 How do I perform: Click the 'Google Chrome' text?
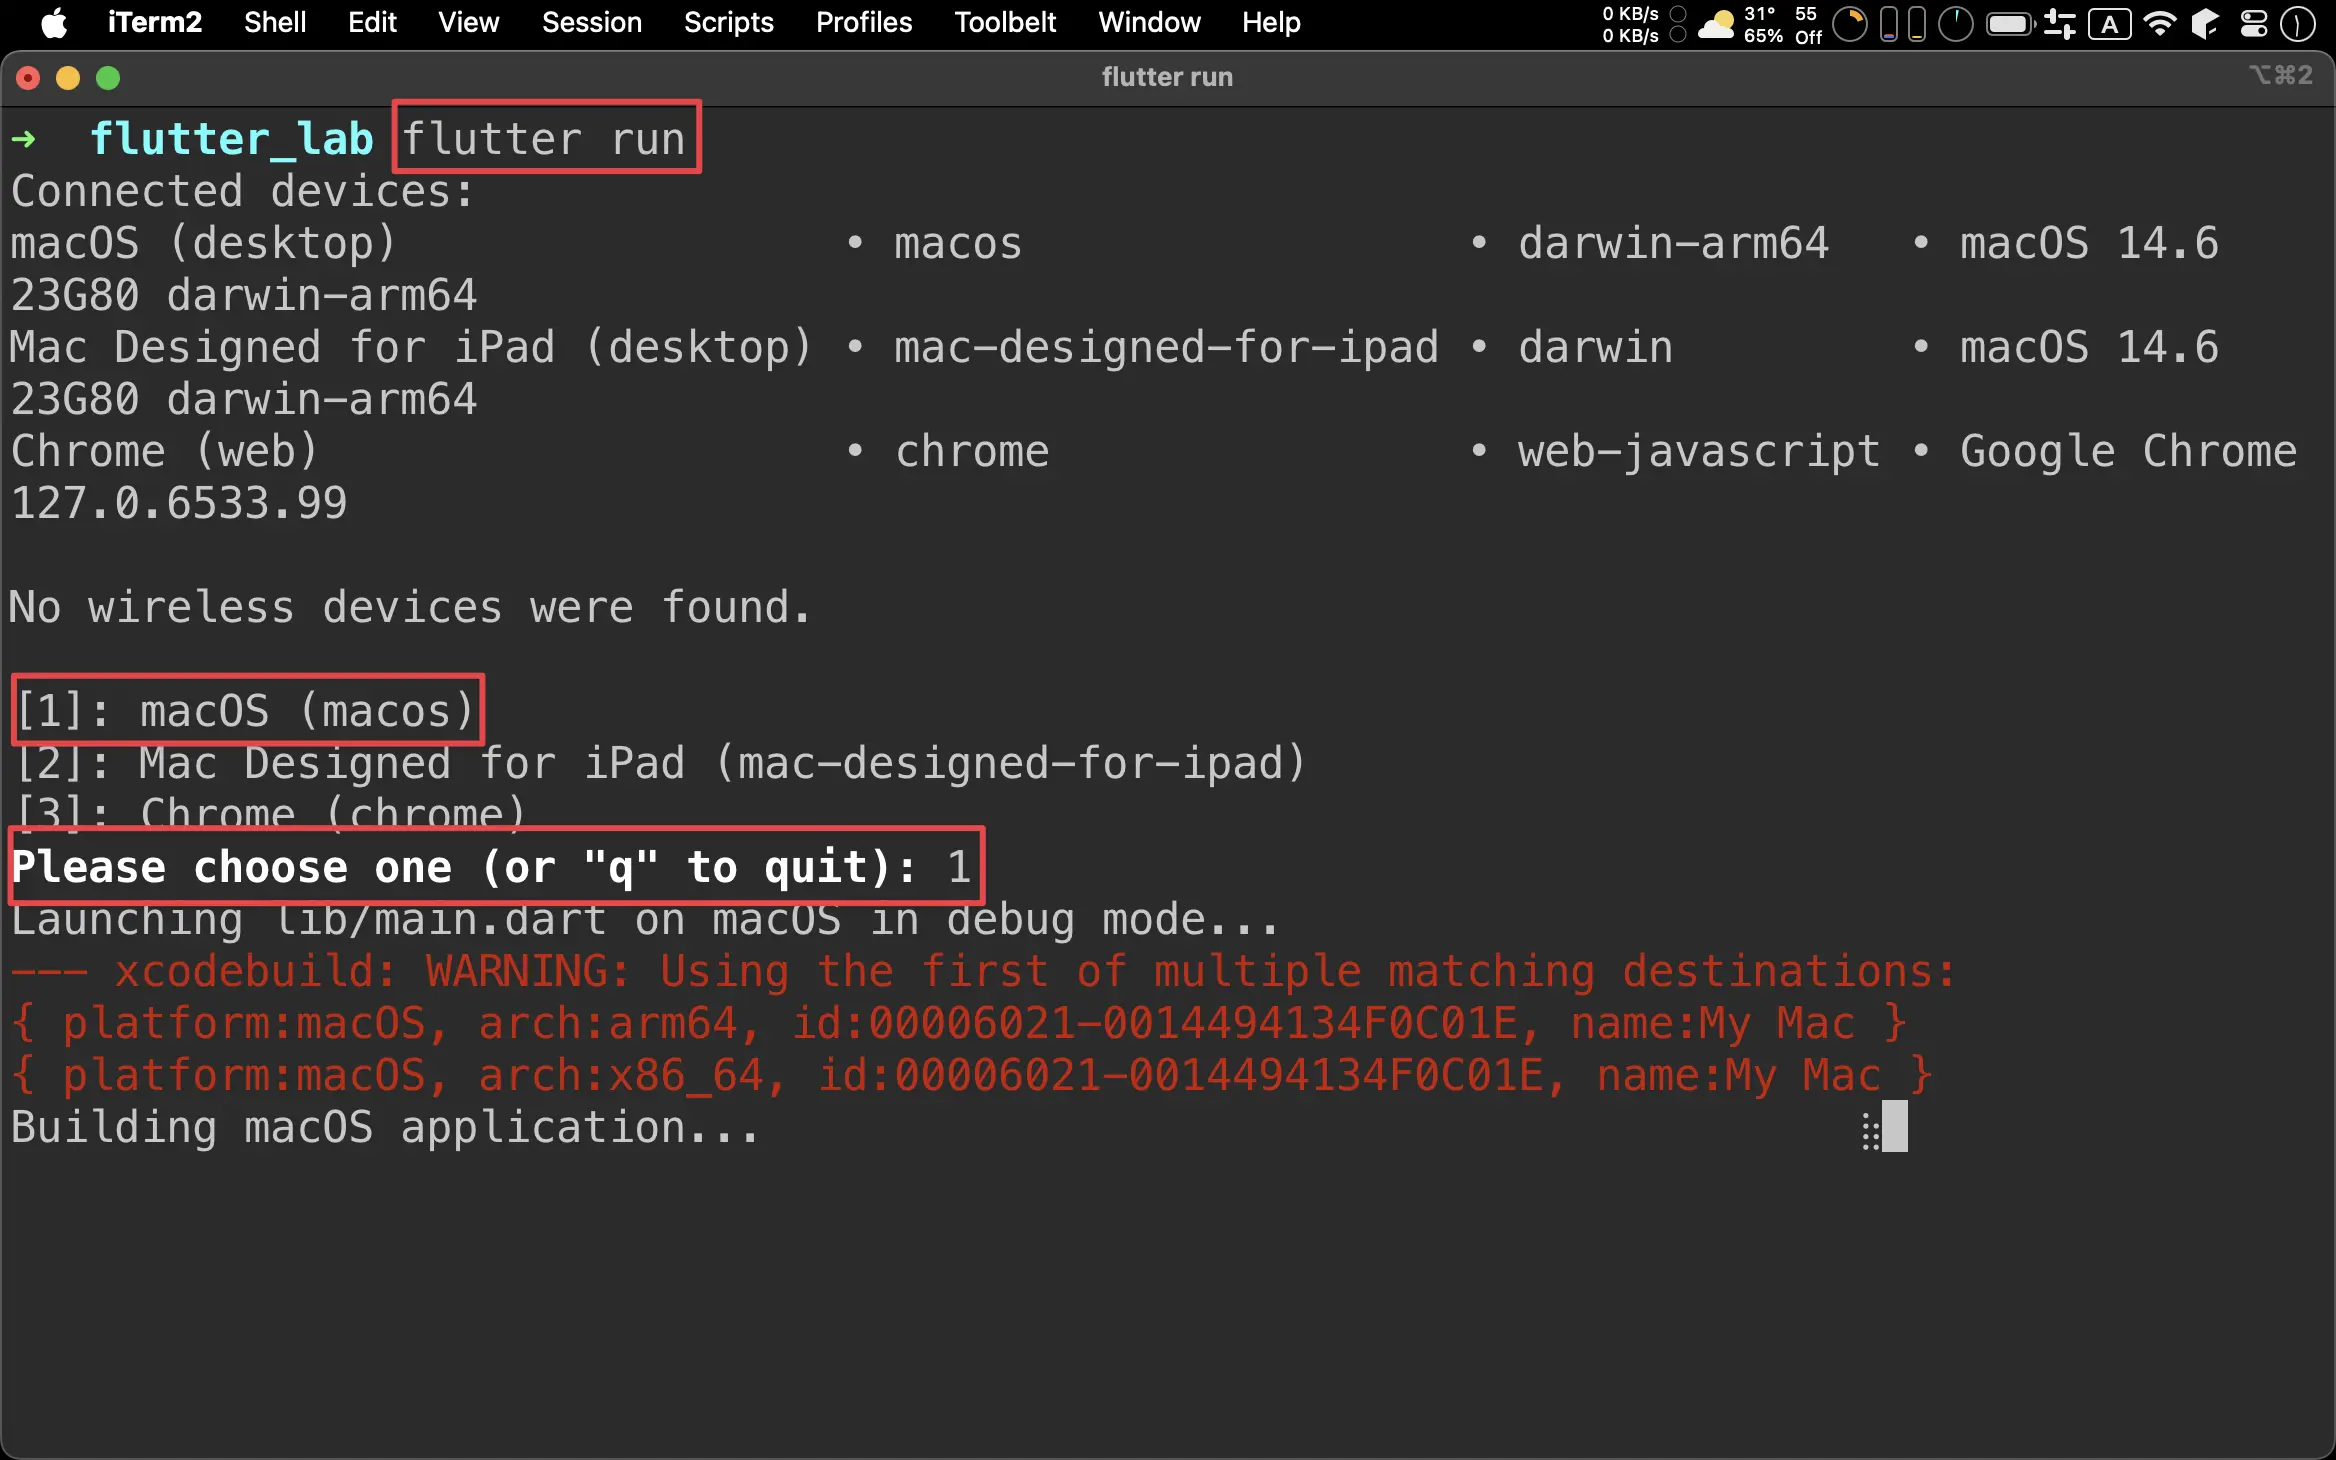click(2128, 451)
